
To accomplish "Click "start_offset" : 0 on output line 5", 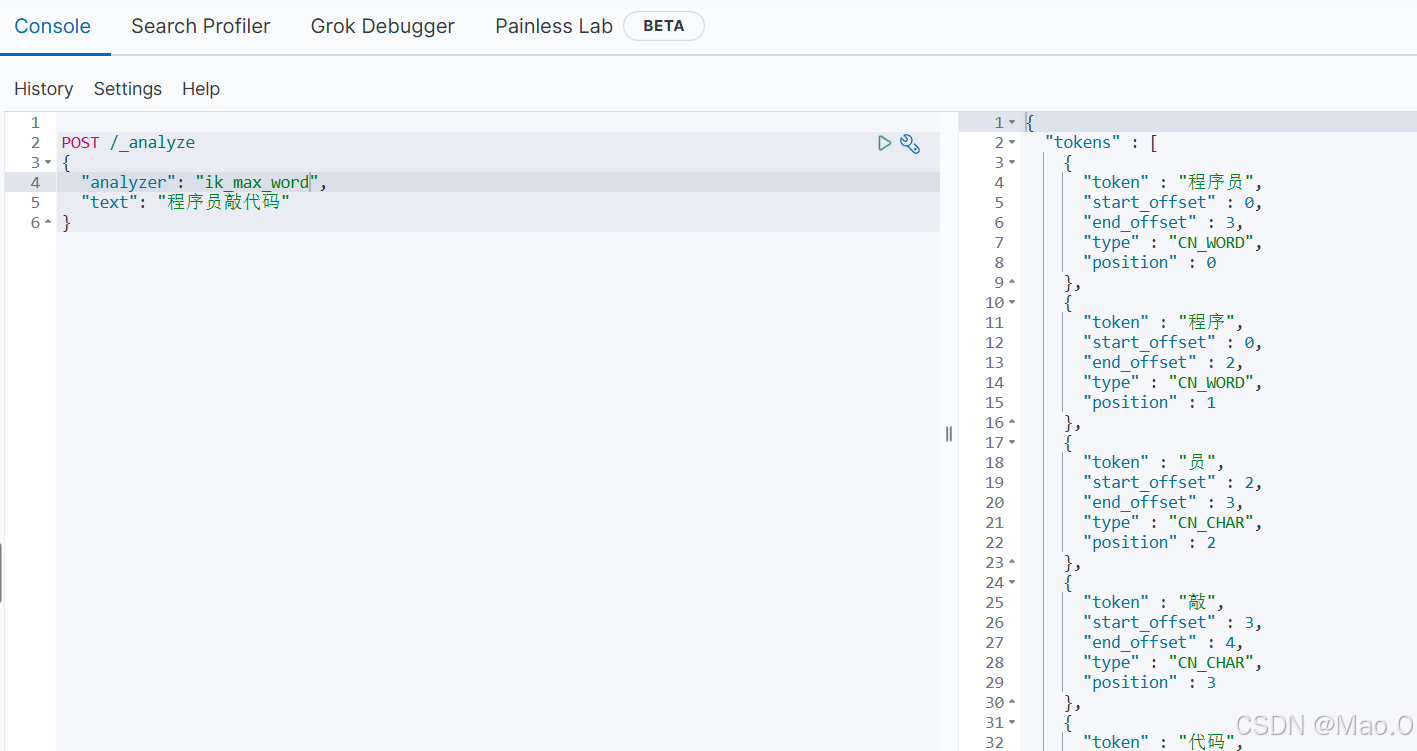I will [x=1173, y=202].
